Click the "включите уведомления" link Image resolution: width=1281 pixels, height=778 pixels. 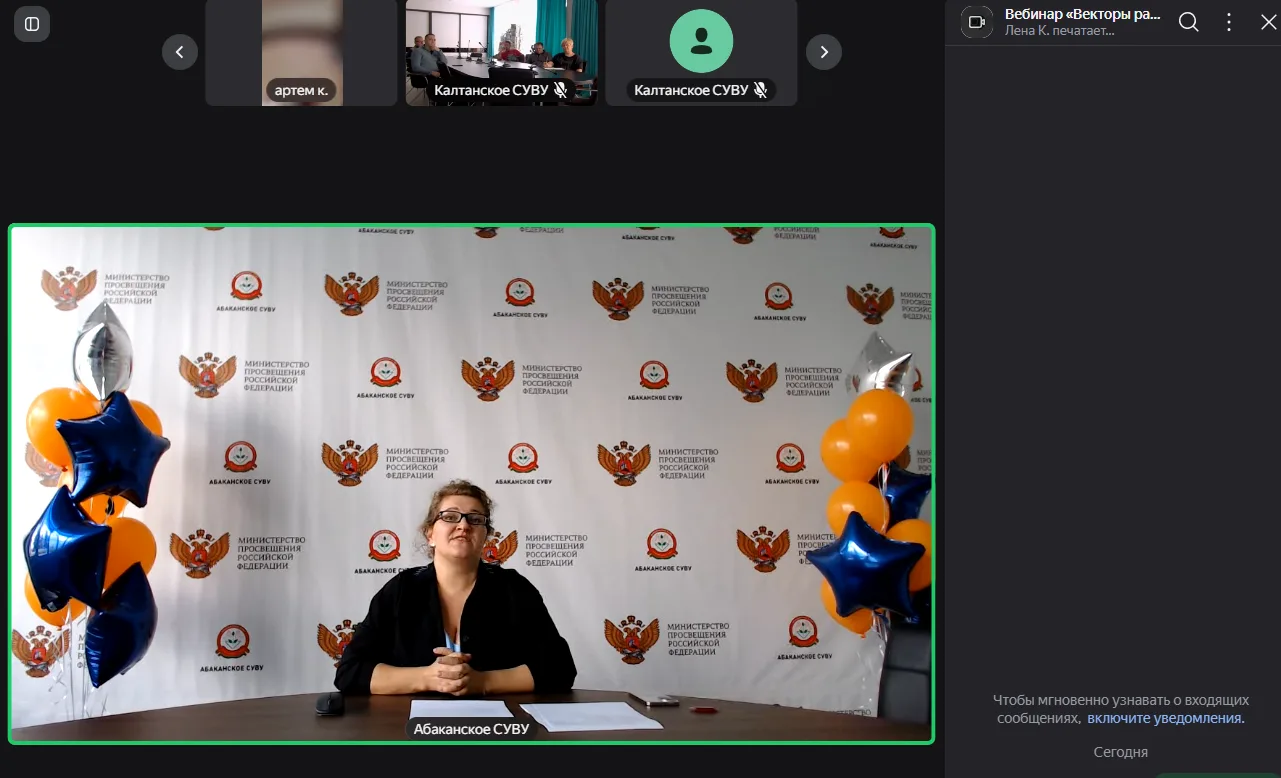pos(1165,718)
